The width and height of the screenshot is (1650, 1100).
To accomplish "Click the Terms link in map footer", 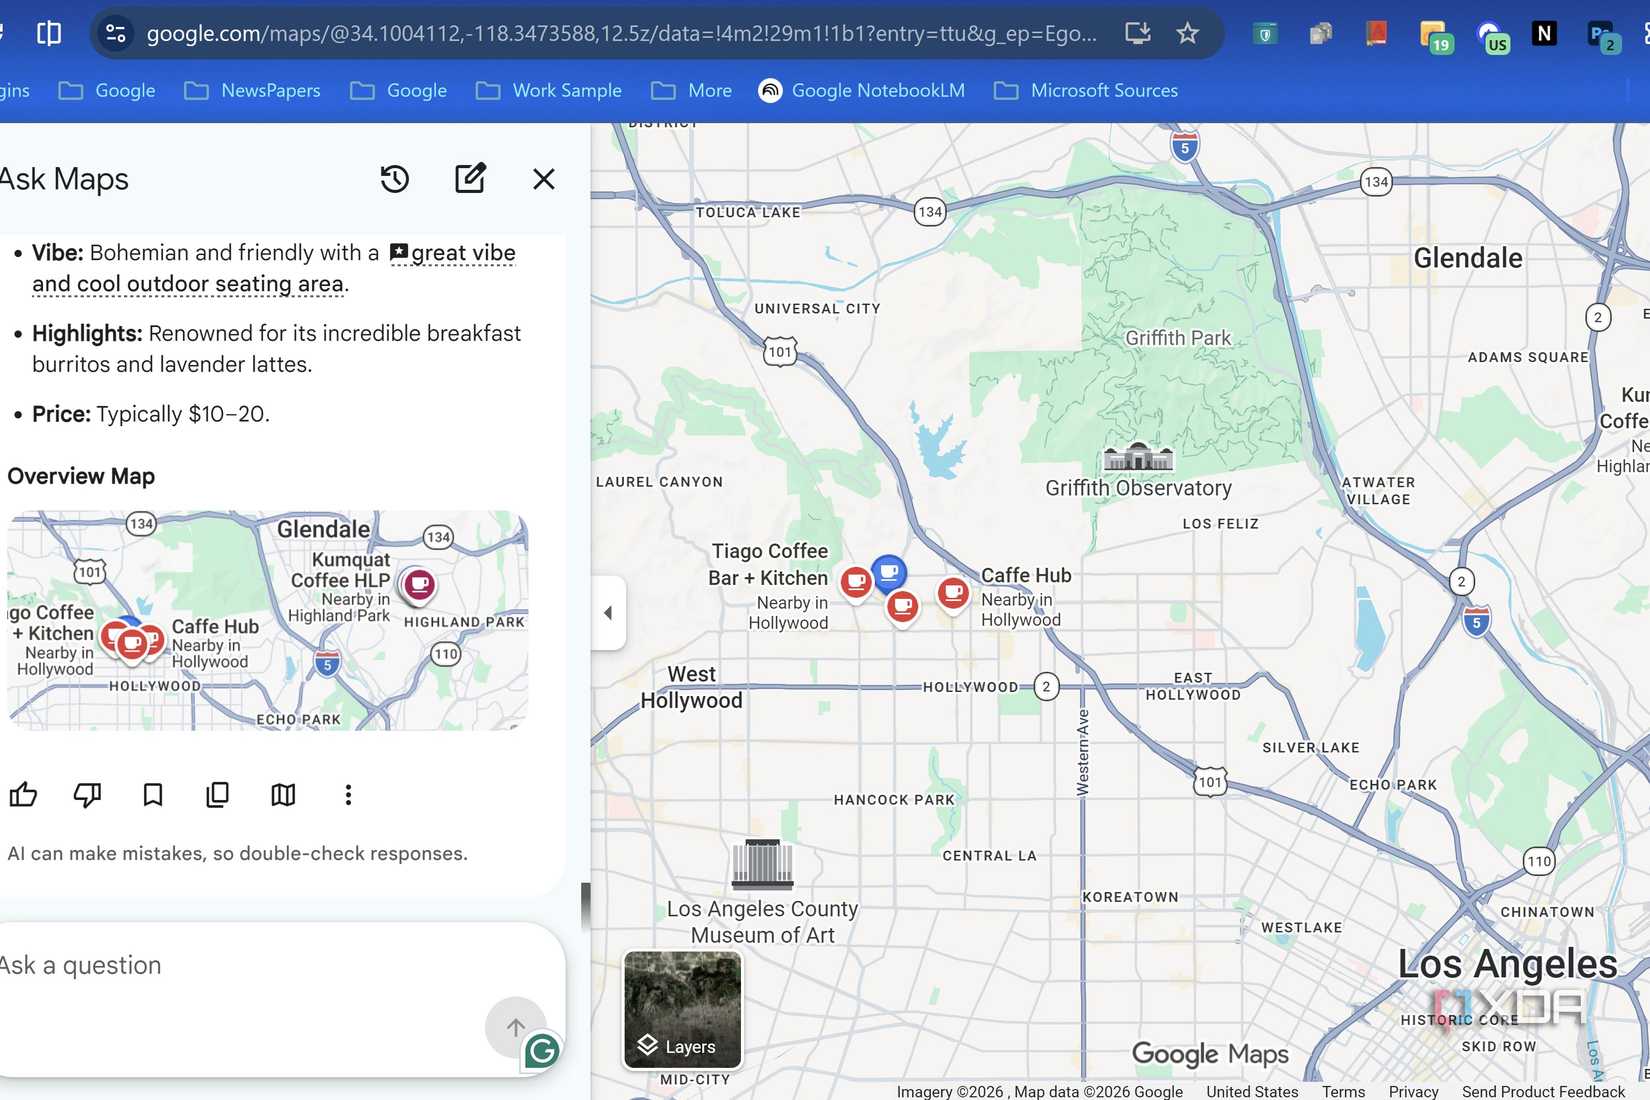I will (1343, 1091).
